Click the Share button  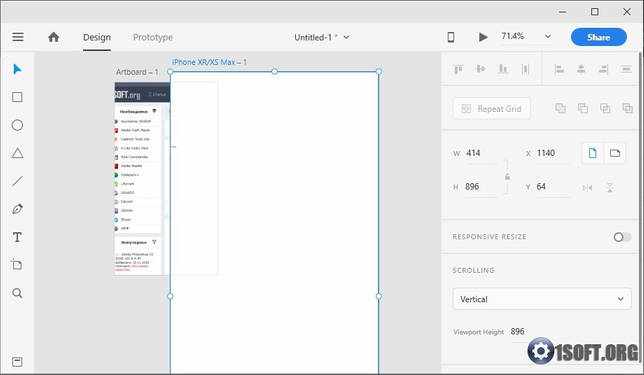[x=598, y=37]
